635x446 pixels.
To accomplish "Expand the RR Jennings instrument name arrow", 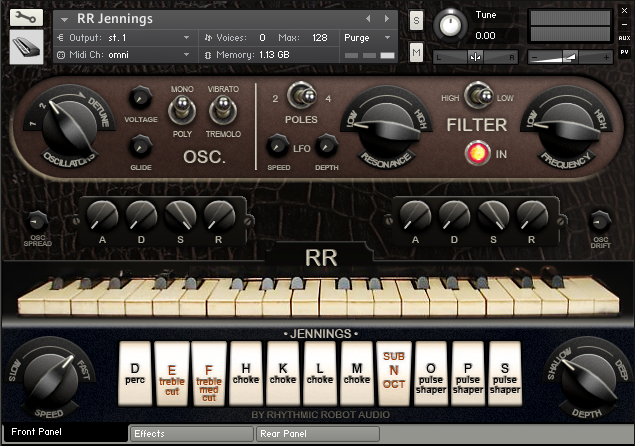I will pyautogui.click(x=64, y=19).
